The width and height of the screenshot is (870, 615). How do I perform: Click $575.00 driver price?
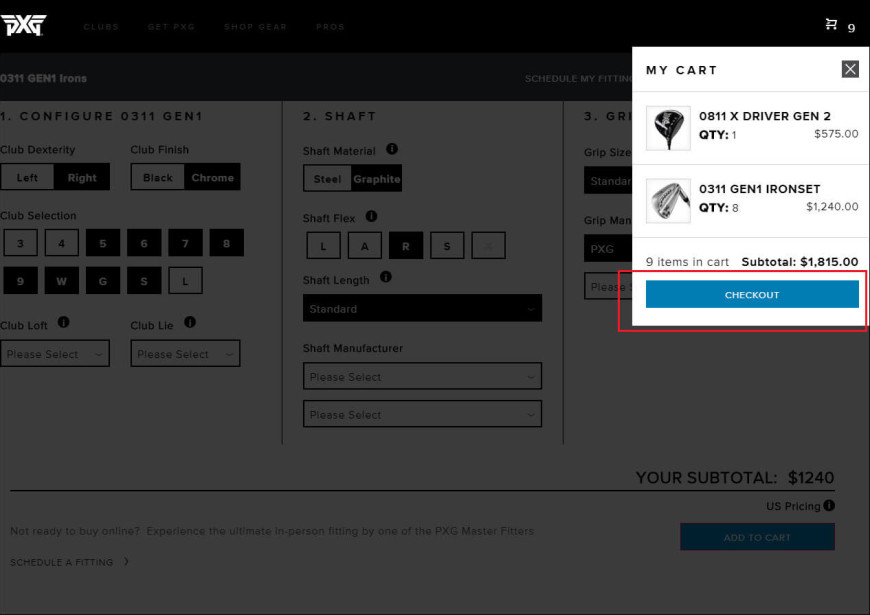836,134
